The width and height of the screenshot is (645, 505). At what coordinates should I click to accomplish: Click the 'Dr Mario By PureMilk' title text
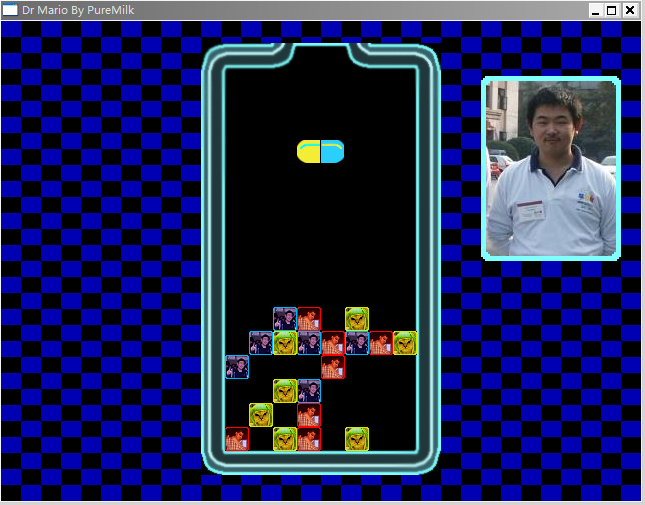coord(78,10)
